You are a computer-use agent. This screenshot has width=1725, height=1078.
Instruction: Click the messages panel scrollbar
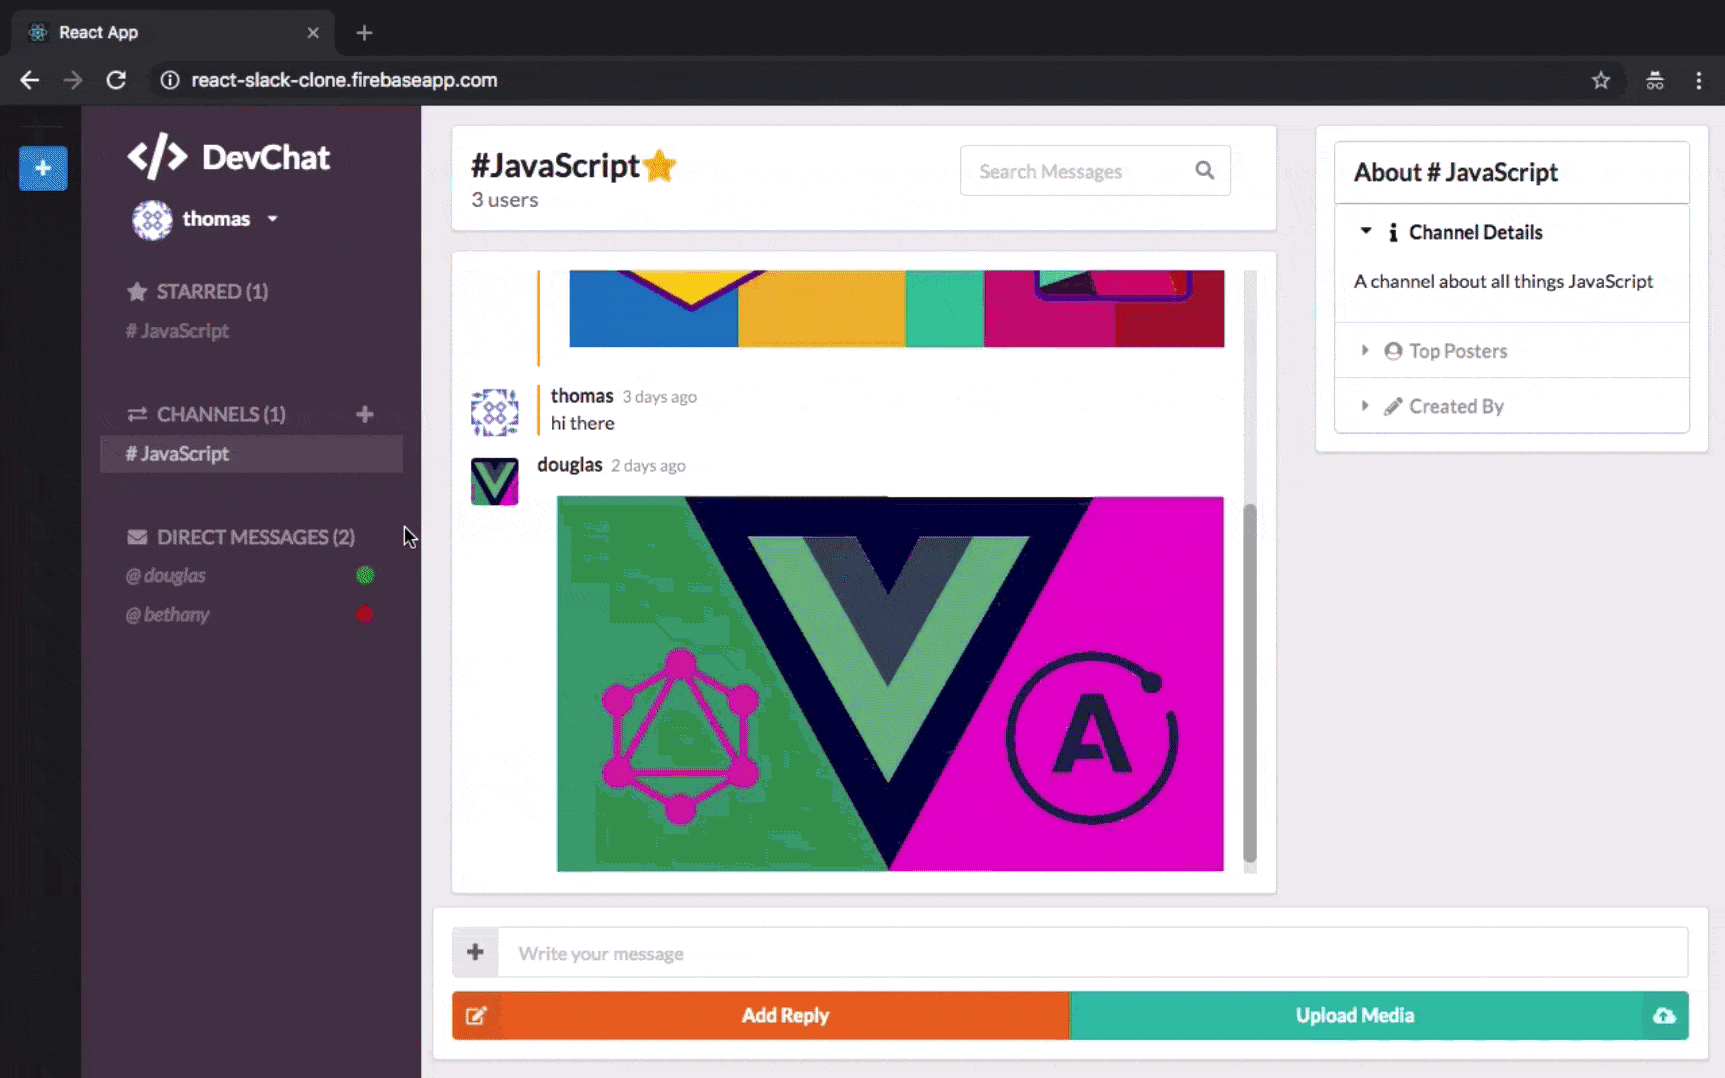click(1249, 680)
